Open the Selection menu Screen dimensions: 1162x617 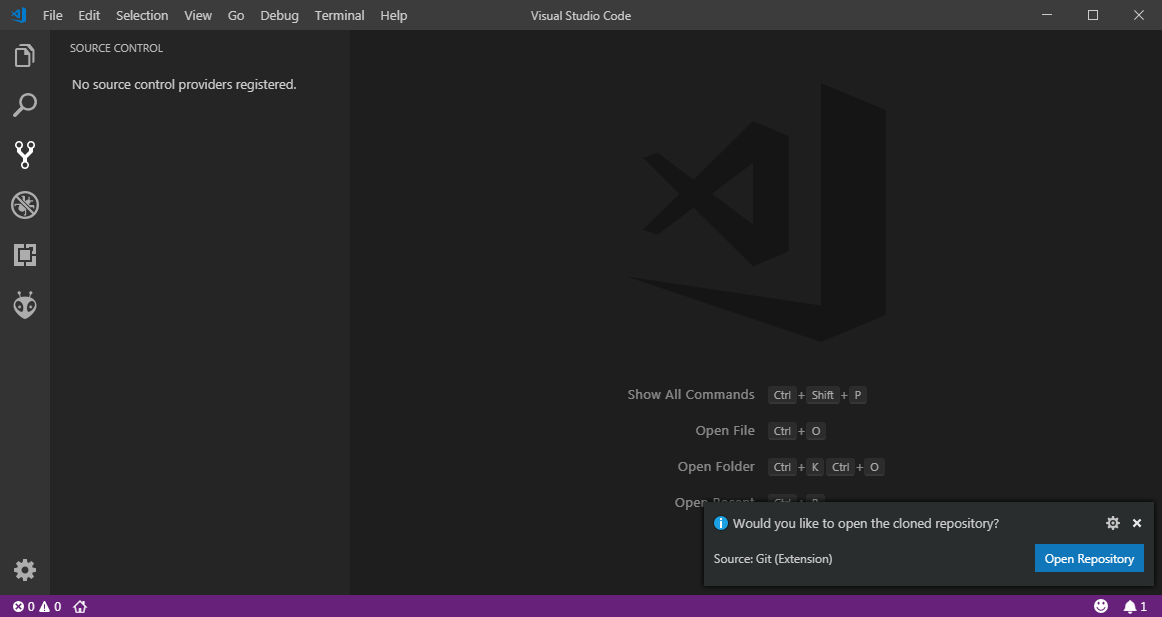pyautogui.click(x=142, y=15)
